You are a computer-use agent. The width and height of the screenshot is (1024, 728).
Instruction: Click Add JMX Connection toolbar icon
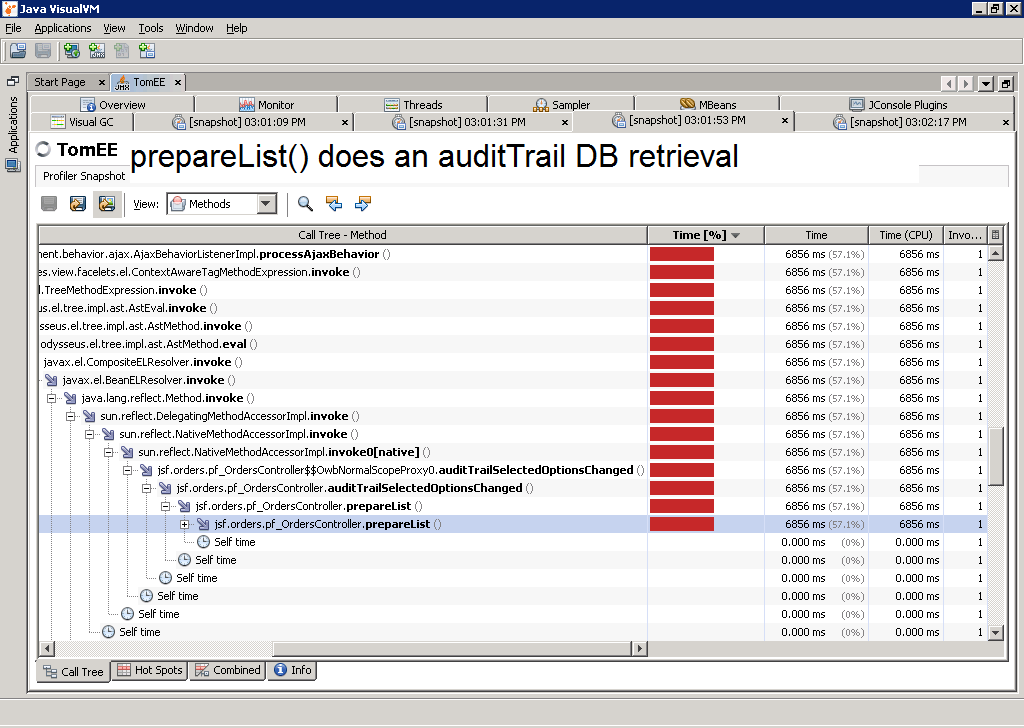pyautogui.click(x=97, y=51)
